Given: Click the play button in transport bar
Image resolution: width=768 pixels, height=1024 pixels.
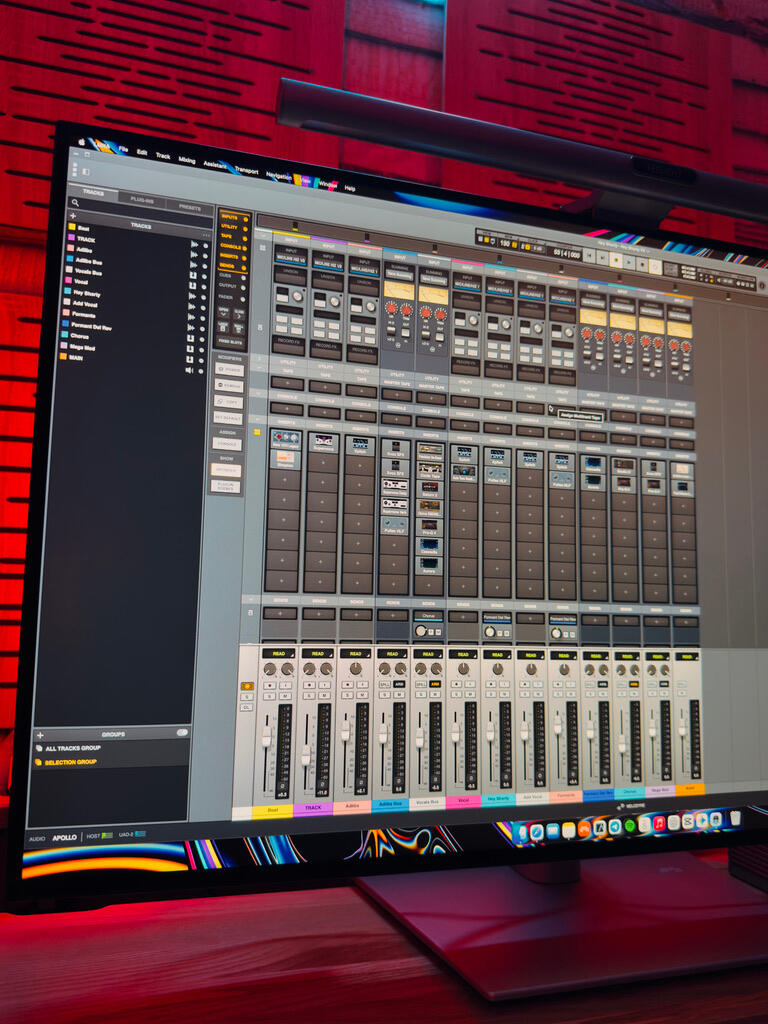Looking at the screenshot, I should coord(629,263).
